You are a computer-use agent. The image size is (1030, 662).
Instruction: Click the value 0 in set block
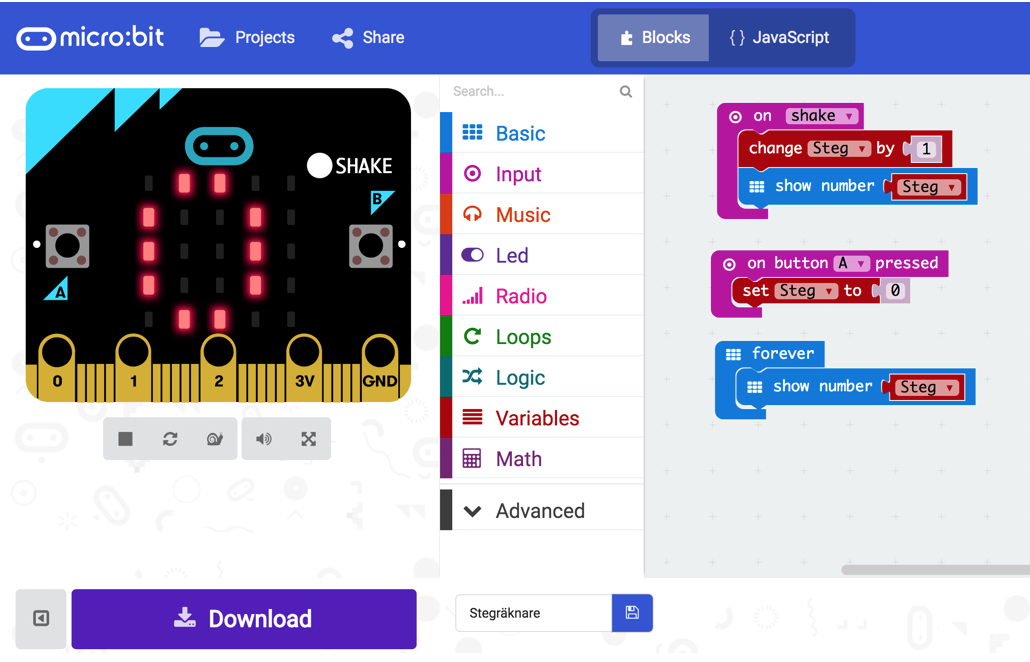(895, 290)
